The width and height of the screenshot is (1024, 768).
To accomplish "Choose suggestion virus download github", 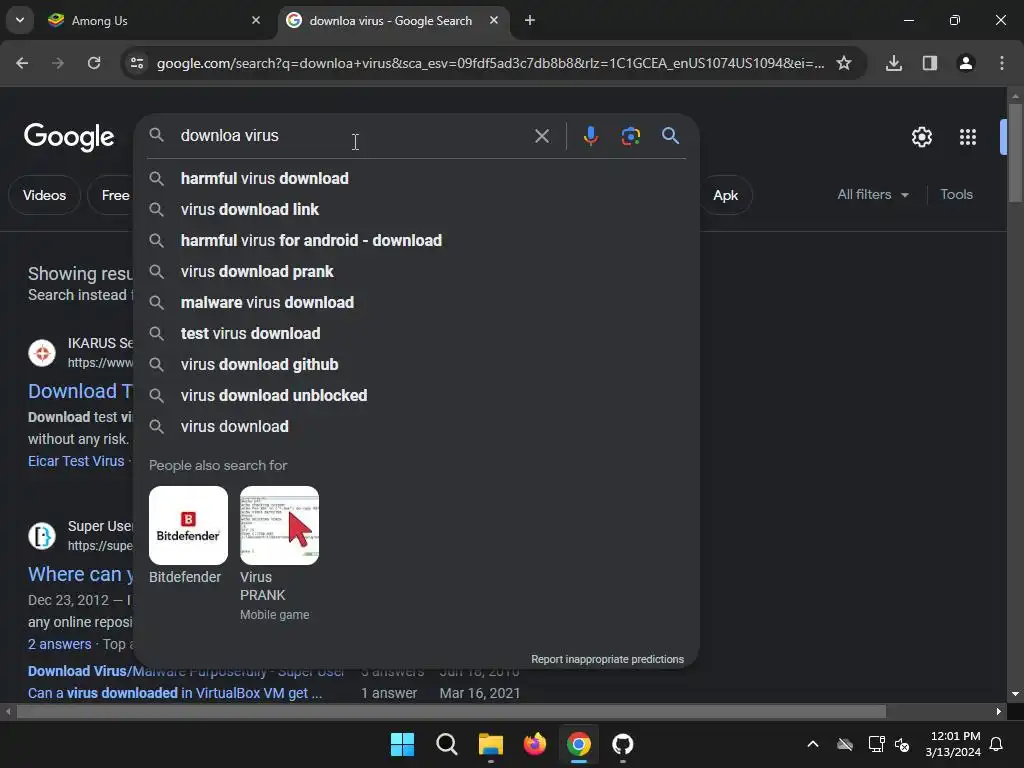I will pyautogui.click(x=417, y=364).
